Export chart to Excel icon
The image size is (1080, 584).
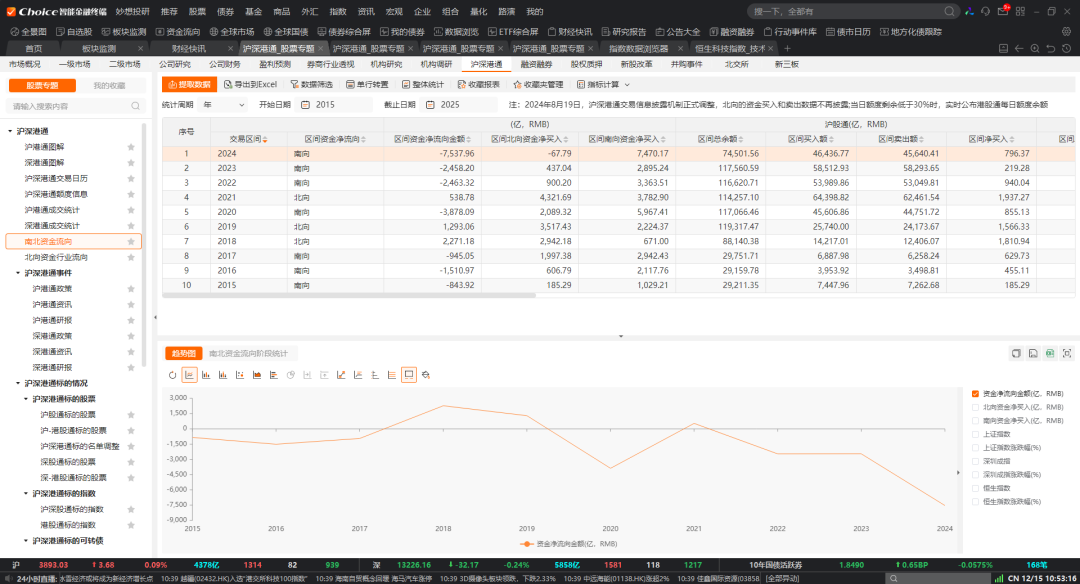(1050, 353)
